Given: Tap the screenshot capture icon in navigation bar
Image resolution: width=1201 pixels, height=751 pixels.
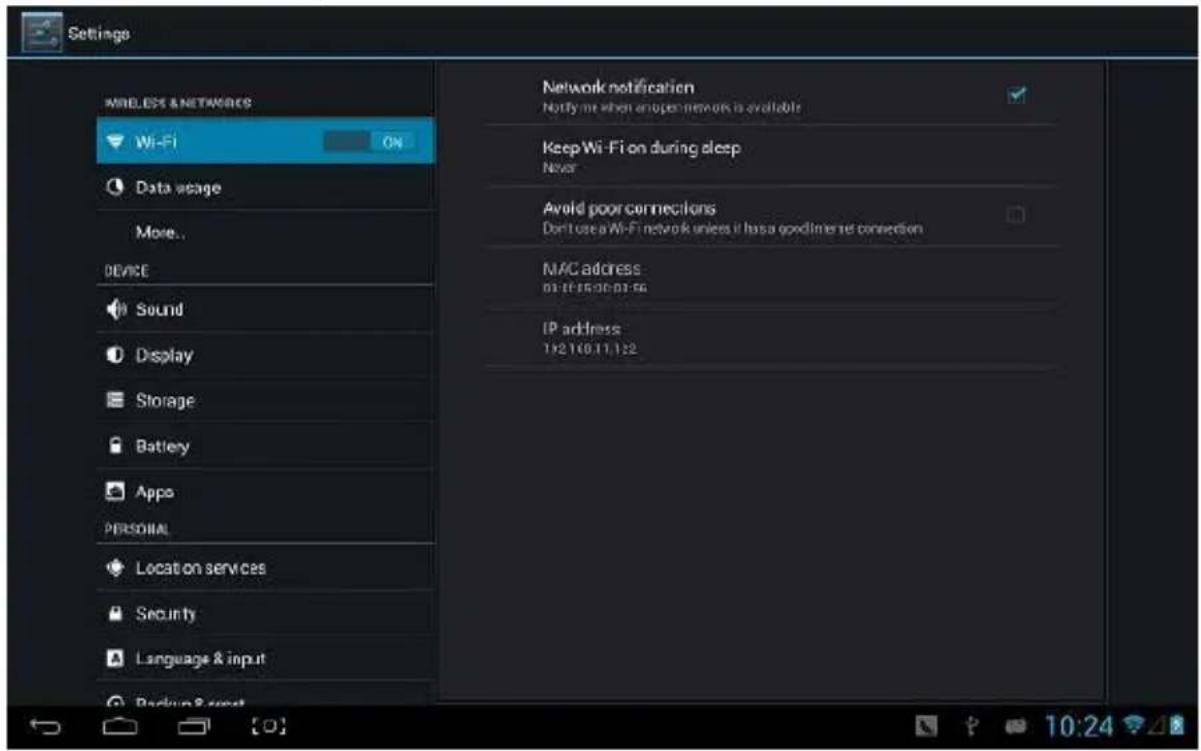Looking at the screenshot, I should coord(270,726).
